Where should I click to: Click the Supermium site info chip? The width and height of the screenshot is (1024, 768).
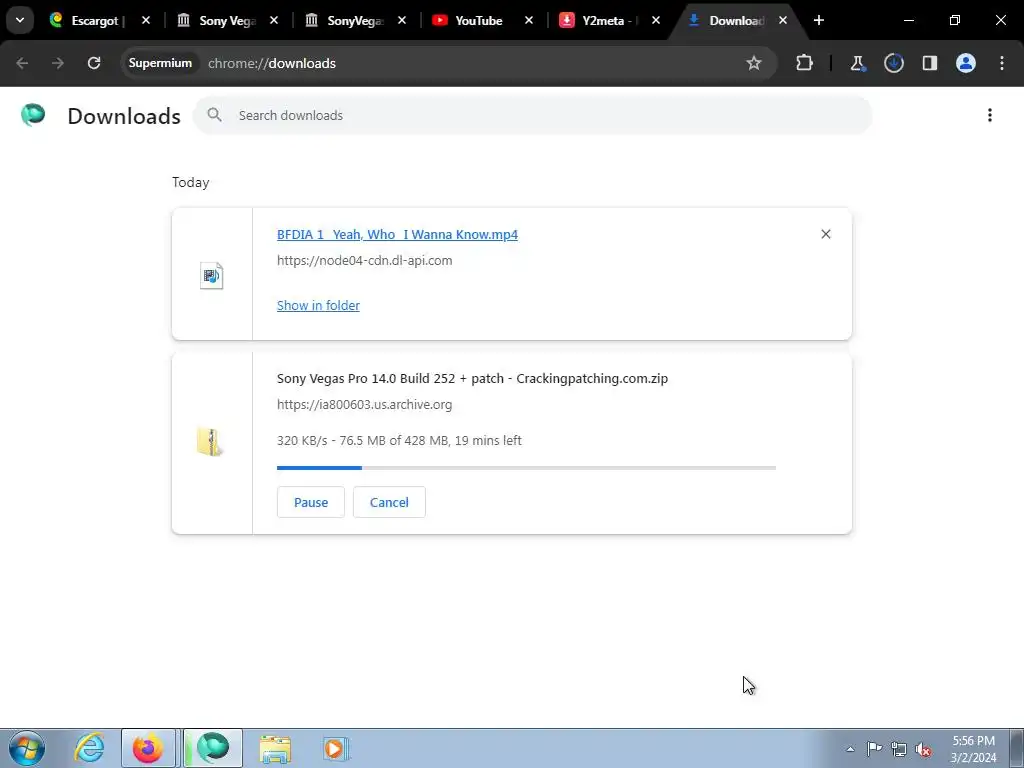(x=160, y=63)
